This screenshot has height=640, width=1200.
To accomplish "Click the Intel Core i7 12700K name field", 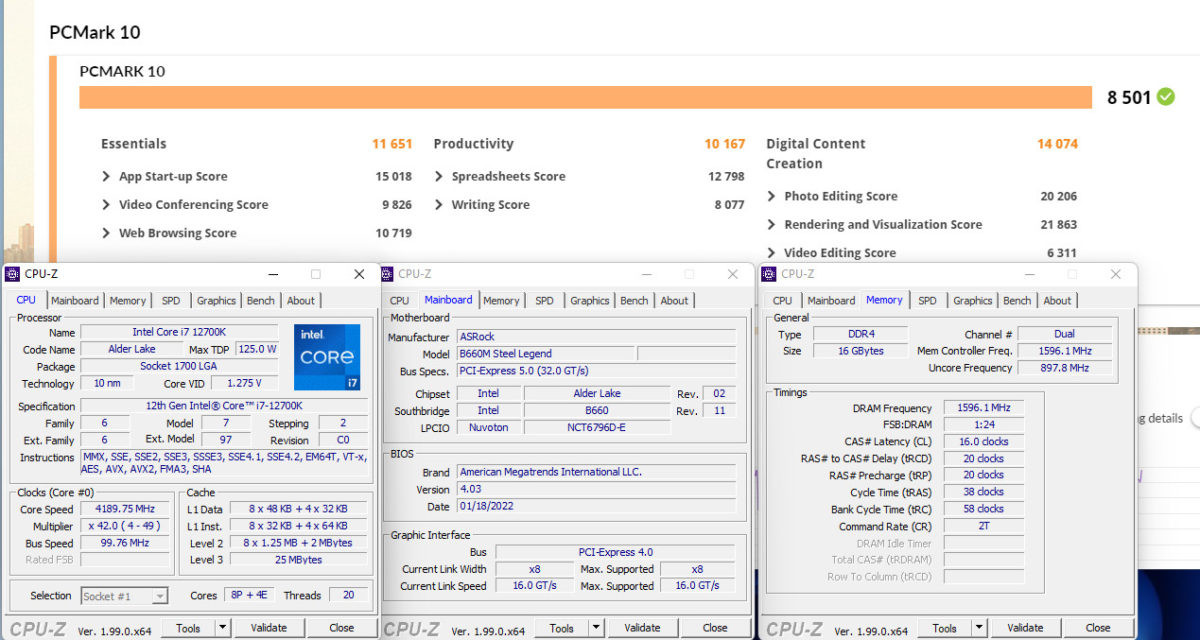I will point(179,332).
